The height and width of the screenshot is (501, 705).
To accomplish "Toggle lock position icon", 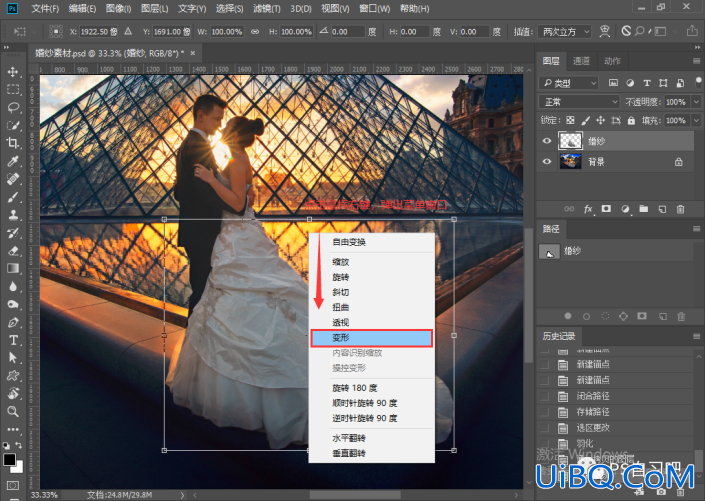I will tap(600, 120).
